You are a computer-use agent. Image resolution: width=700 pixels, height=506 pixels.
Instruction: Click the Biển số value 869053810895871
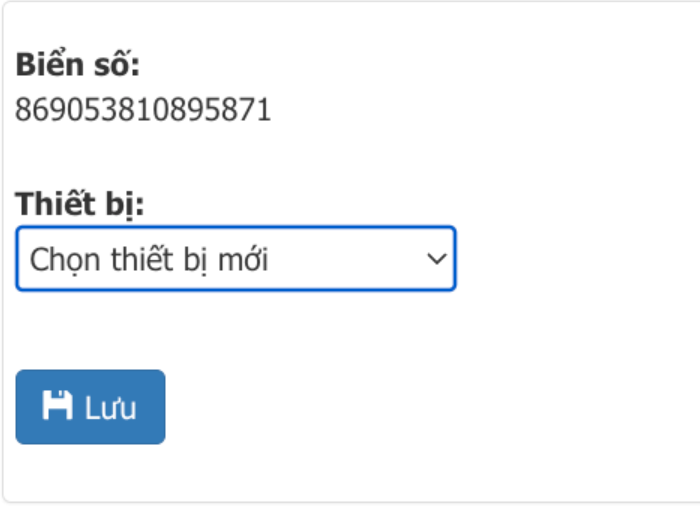(143, 109)
